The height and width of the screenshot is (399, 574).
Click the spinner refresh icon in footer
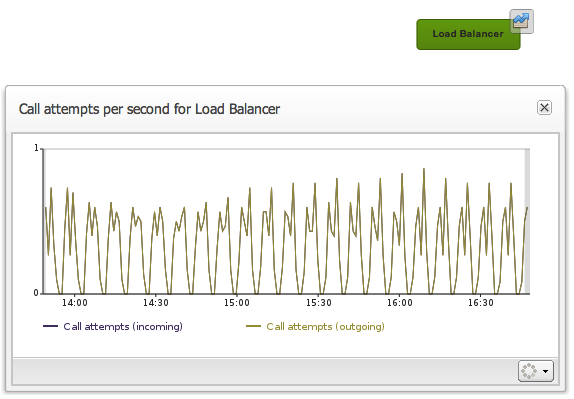click(x=529, y=371)
